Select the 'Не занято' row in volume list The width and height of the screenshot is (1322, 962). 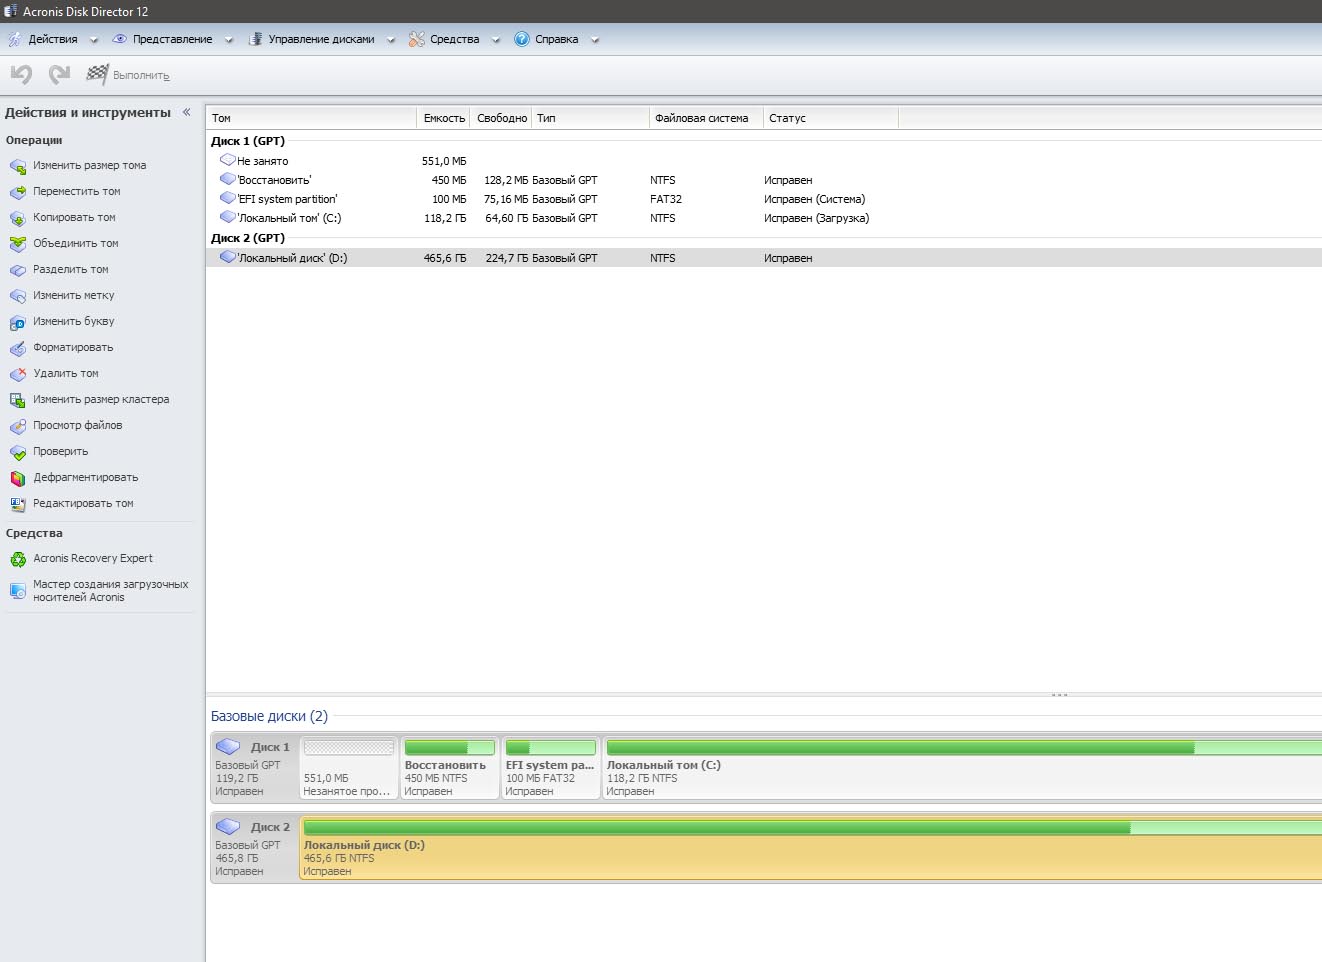(764, 160)
